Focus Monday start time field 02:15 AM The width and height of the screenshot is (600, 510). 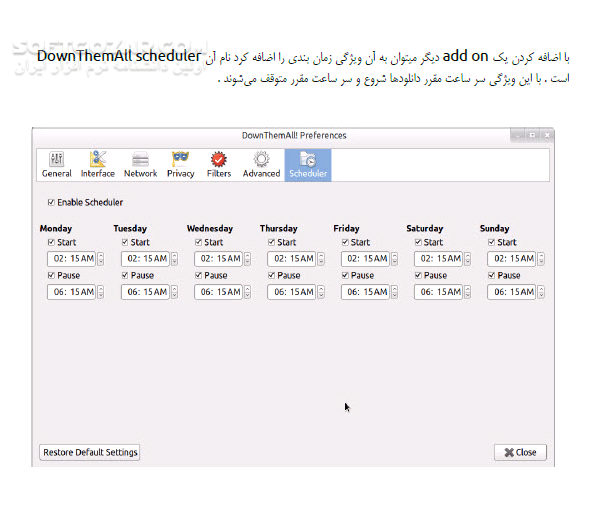[72, 259]
